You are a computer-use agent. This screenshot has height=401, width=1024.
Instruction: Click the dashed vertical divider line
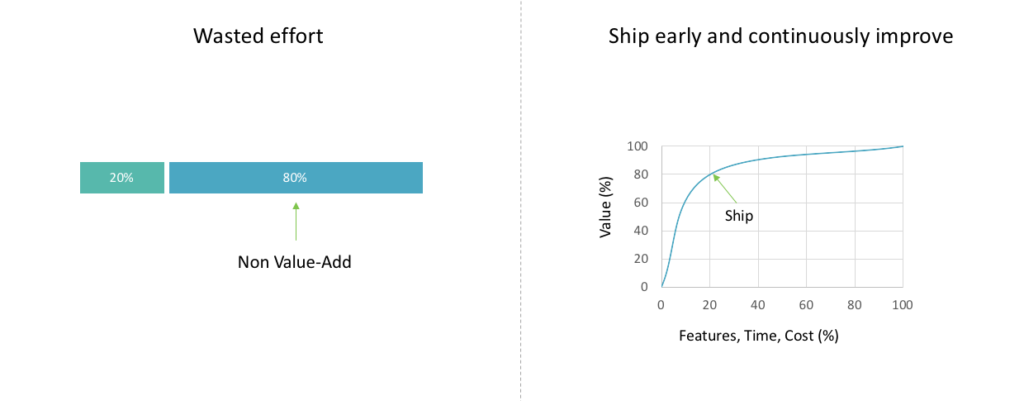click(x=520, y=200)
